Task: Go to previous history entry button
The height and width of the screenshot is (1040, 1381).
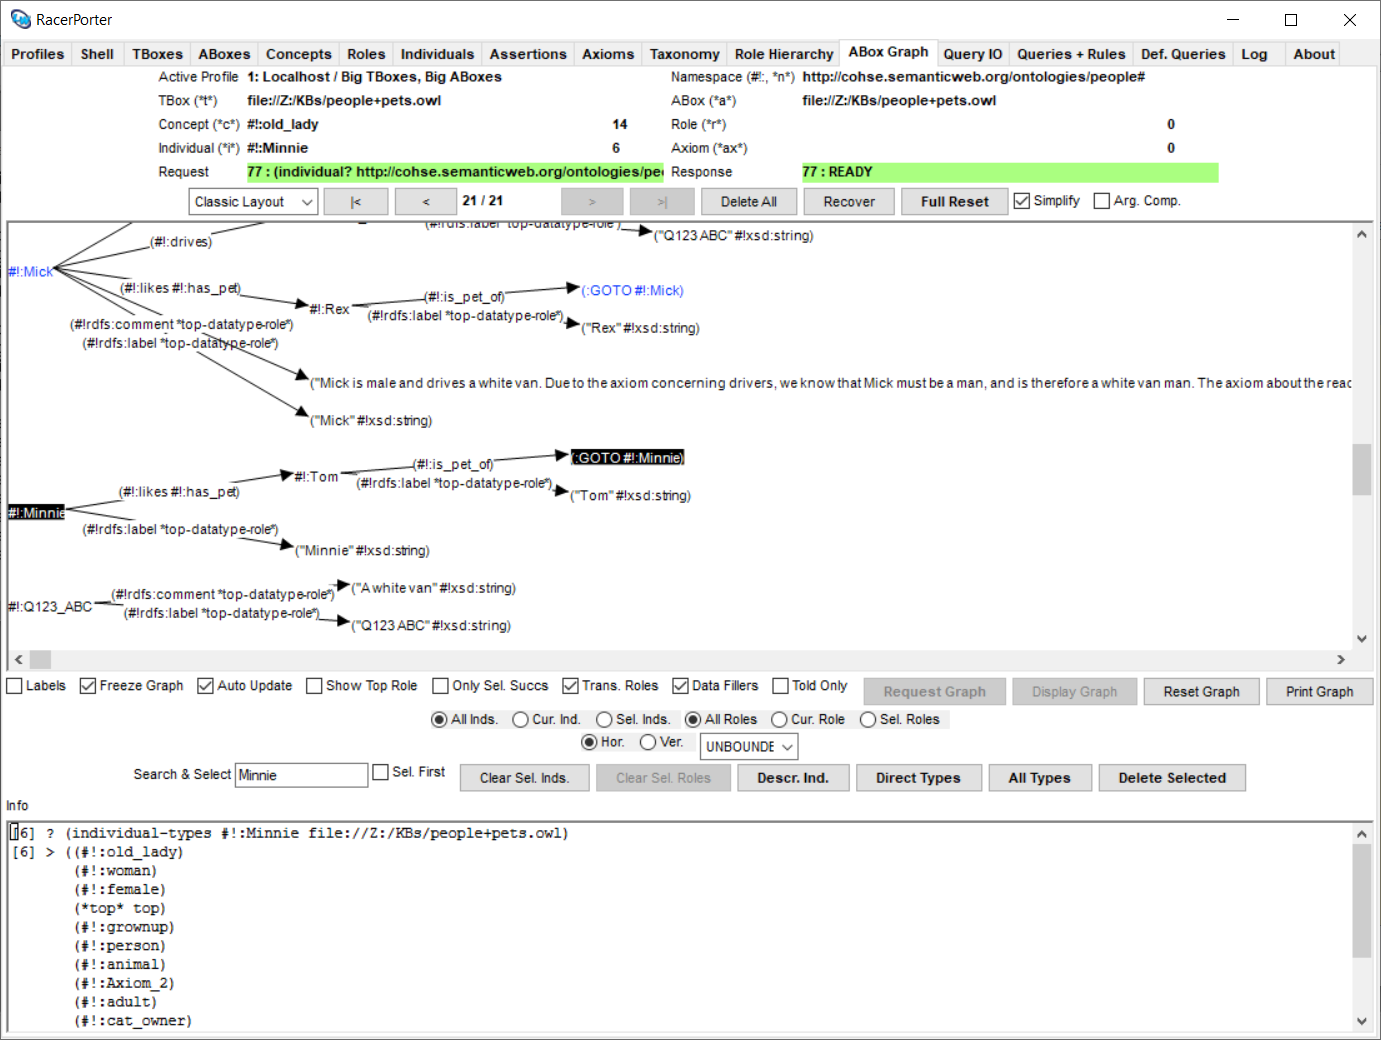Action: point(426,201)
